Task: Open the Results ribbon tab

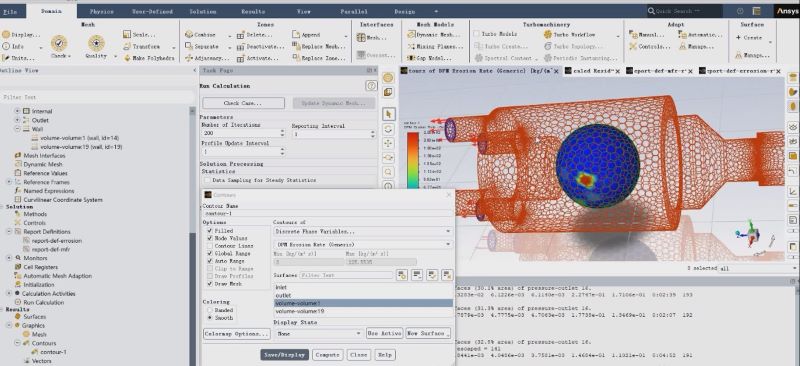Action: 253,11
